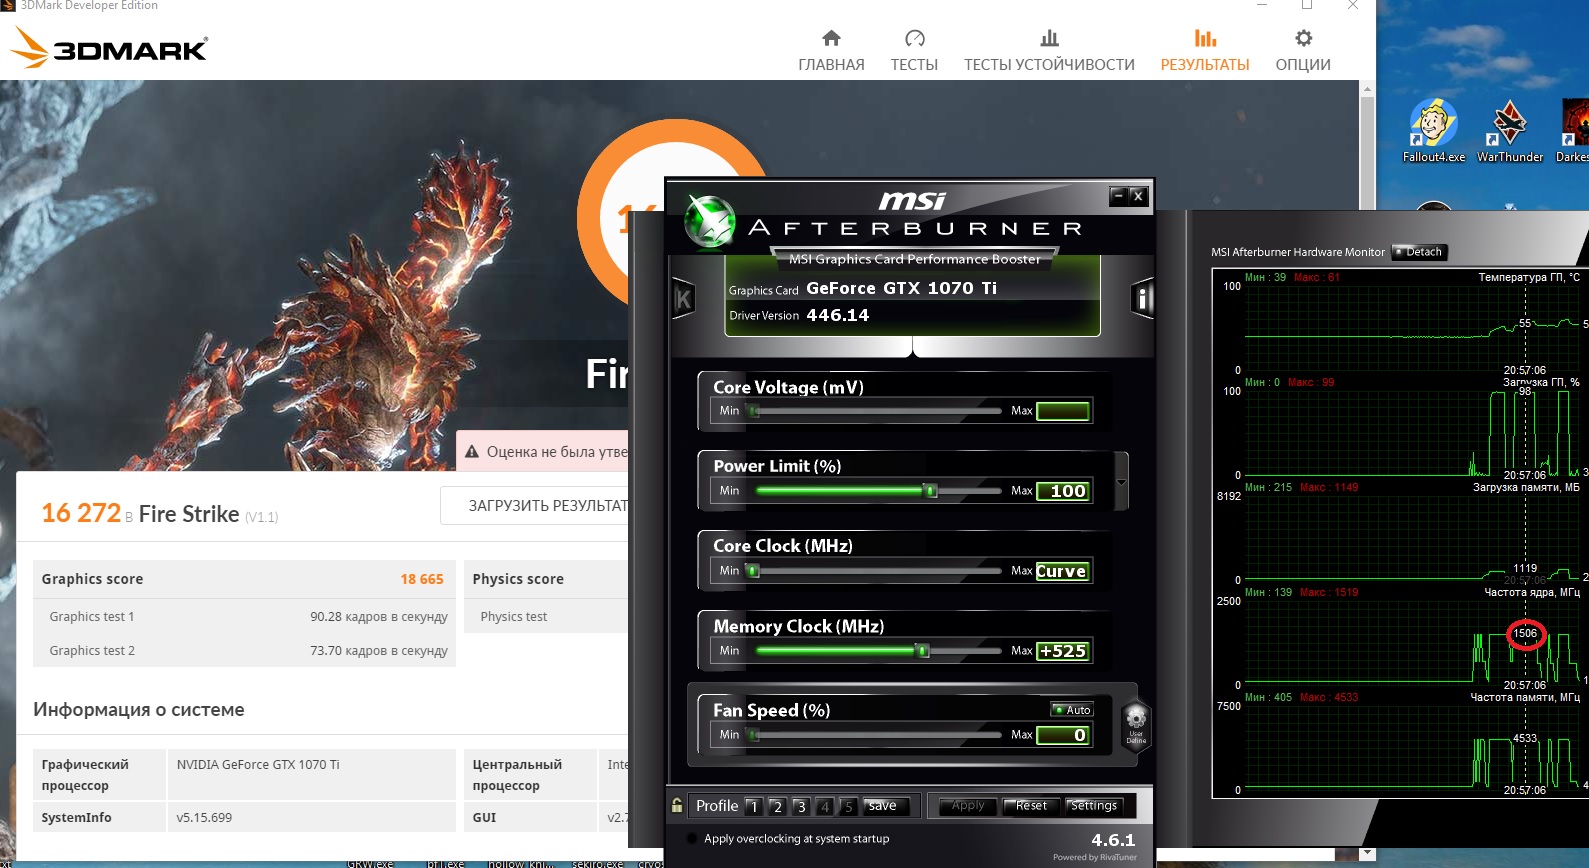
Task: Launch the WarThunder desktop shortcut
Action: [x=1510, y=131]
